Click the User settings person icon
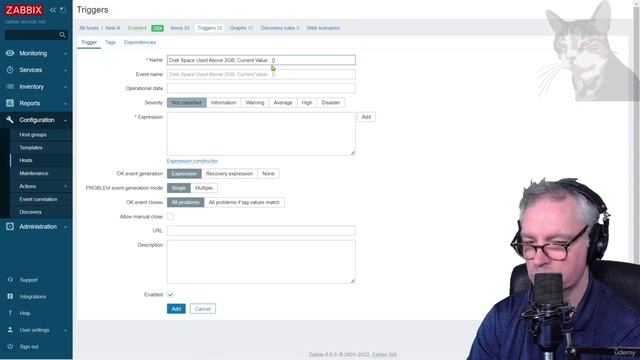The height and width of the screenshot is (360, 640). pos(10,330)
